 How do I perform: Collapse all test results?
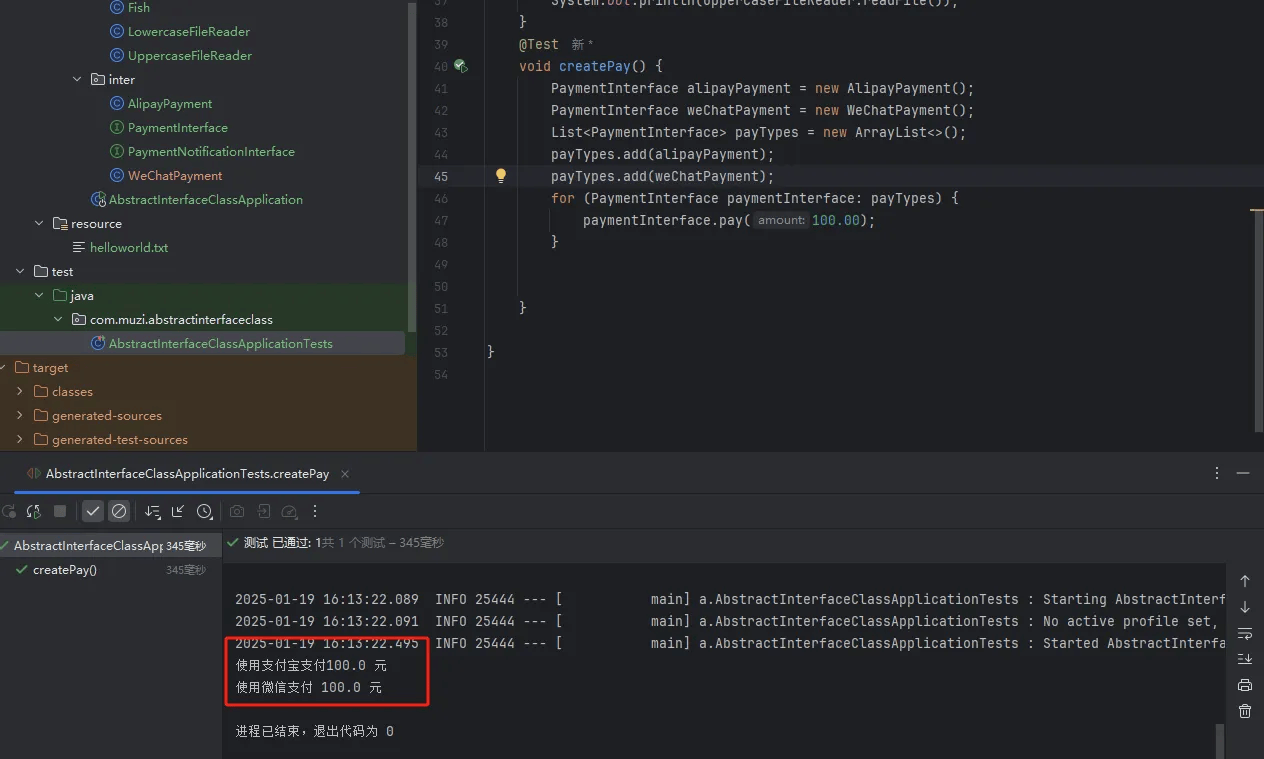(x=178, y=511)
